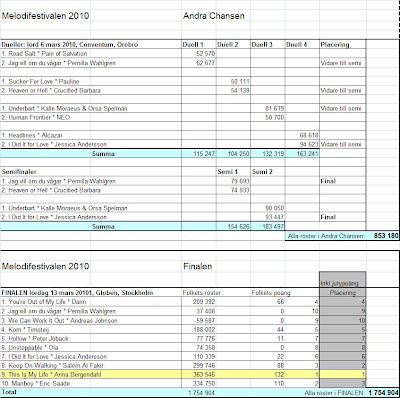Select the vote count '334 750'
Screen dimensions: 400x398
(204, 383)
